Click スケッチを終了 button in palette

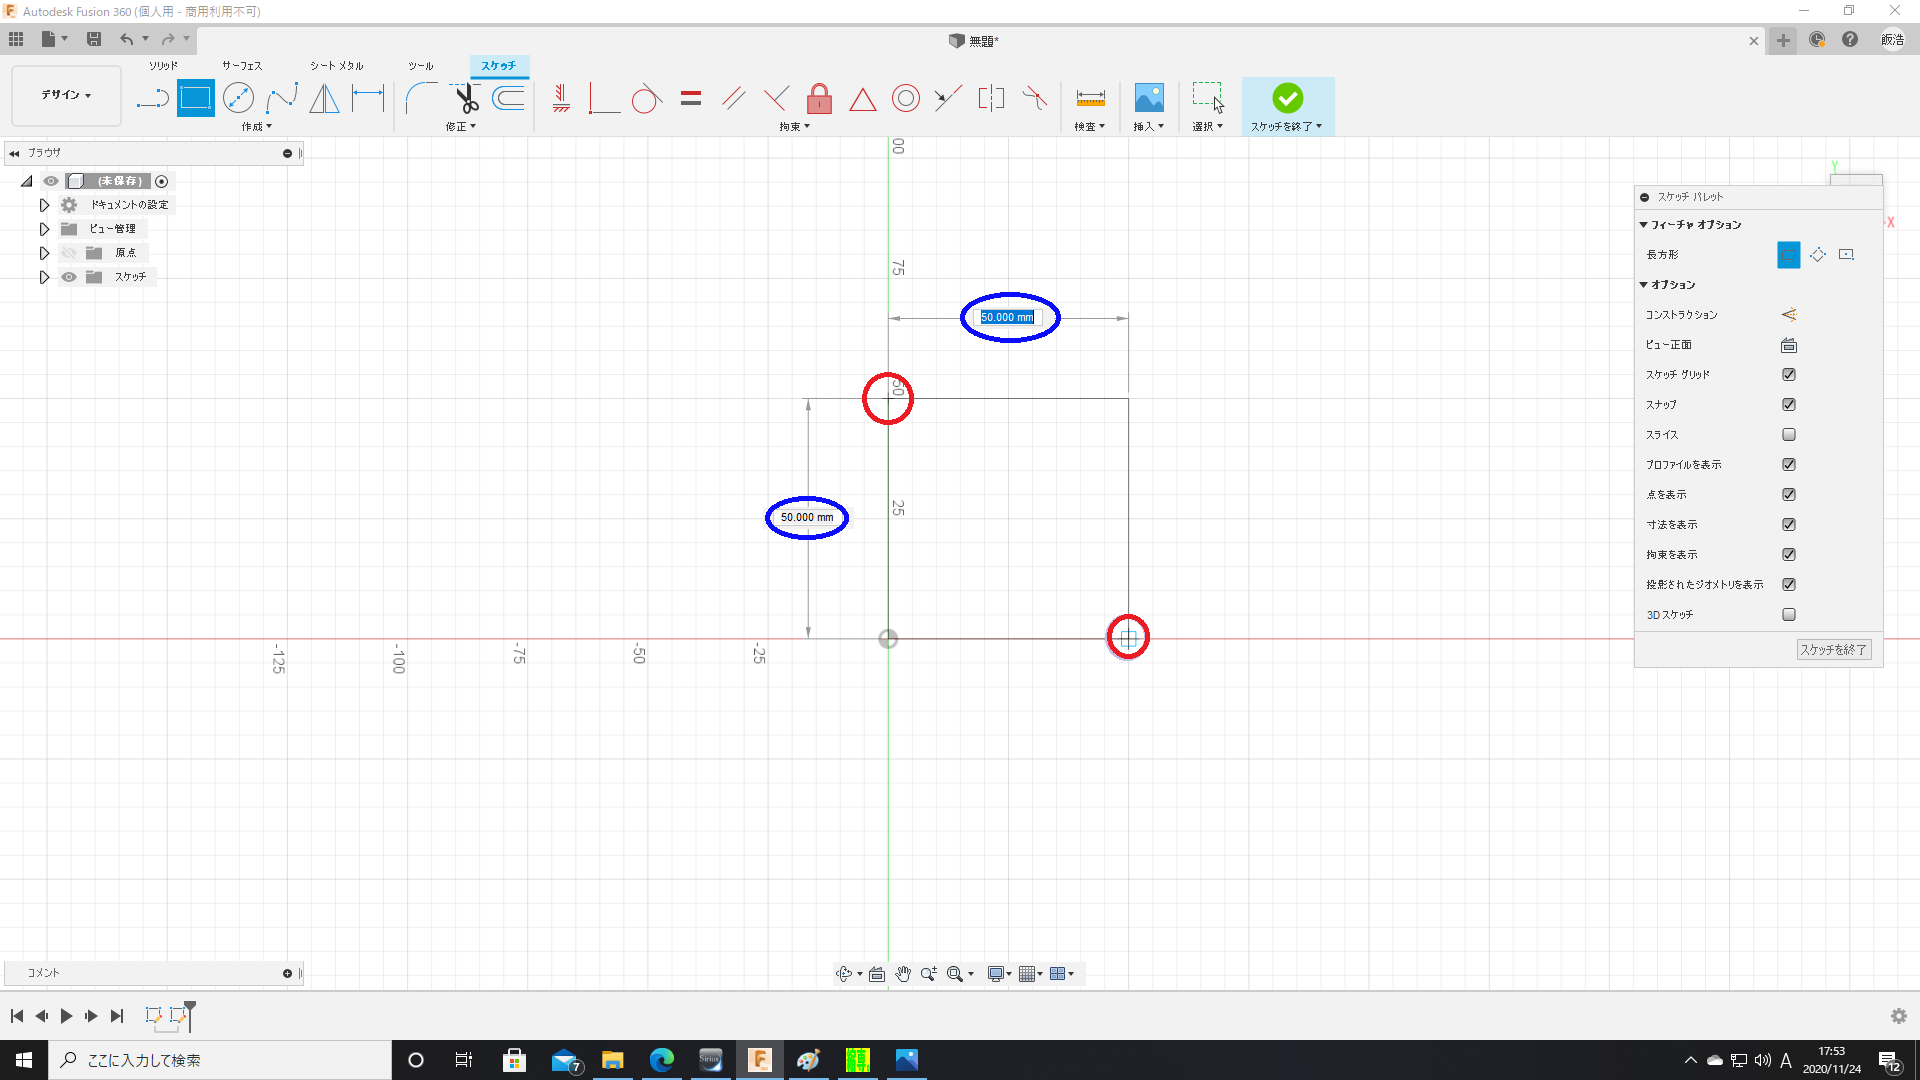coord(1833,650)
